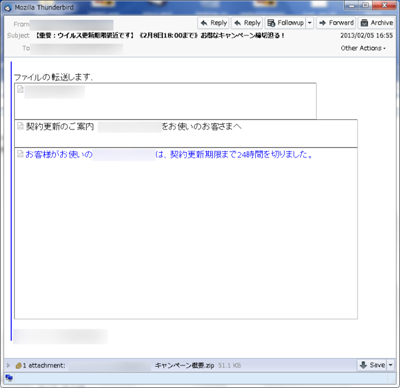Forward this message
Viewport: 400px width, 388px height.
[x=336, y=23]
